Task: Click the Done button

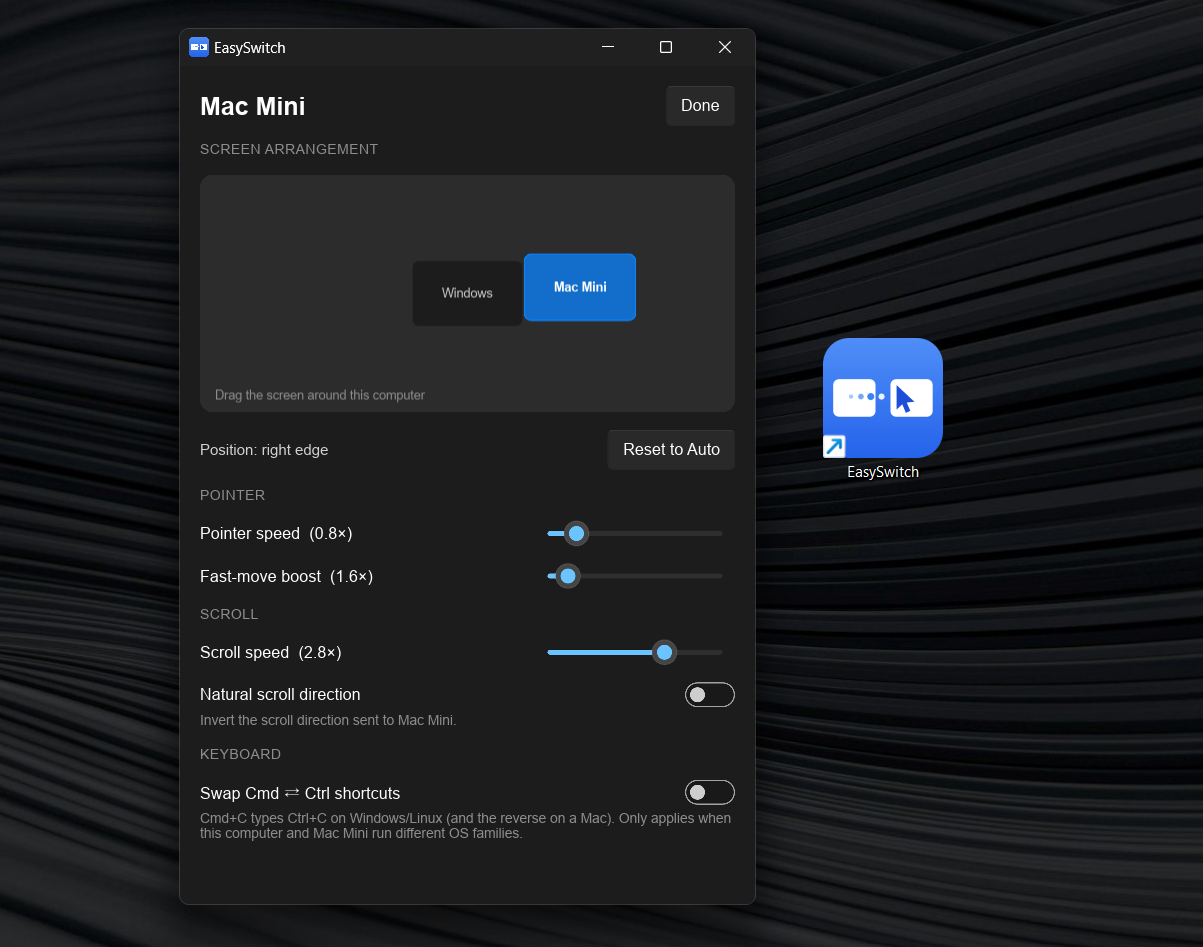Action: point(700,106)
